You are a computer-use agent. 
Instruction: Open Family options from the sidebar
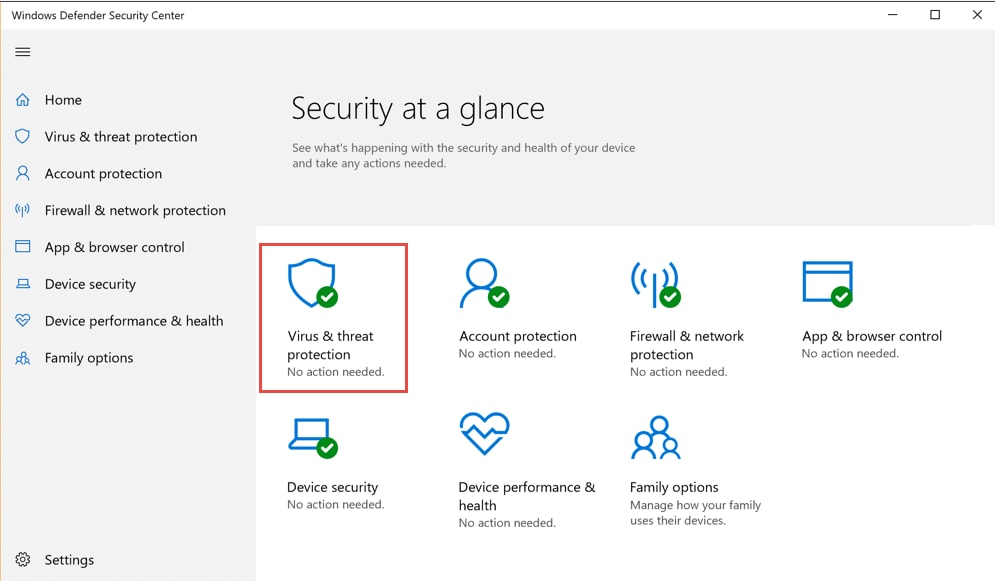coord(89,358)
